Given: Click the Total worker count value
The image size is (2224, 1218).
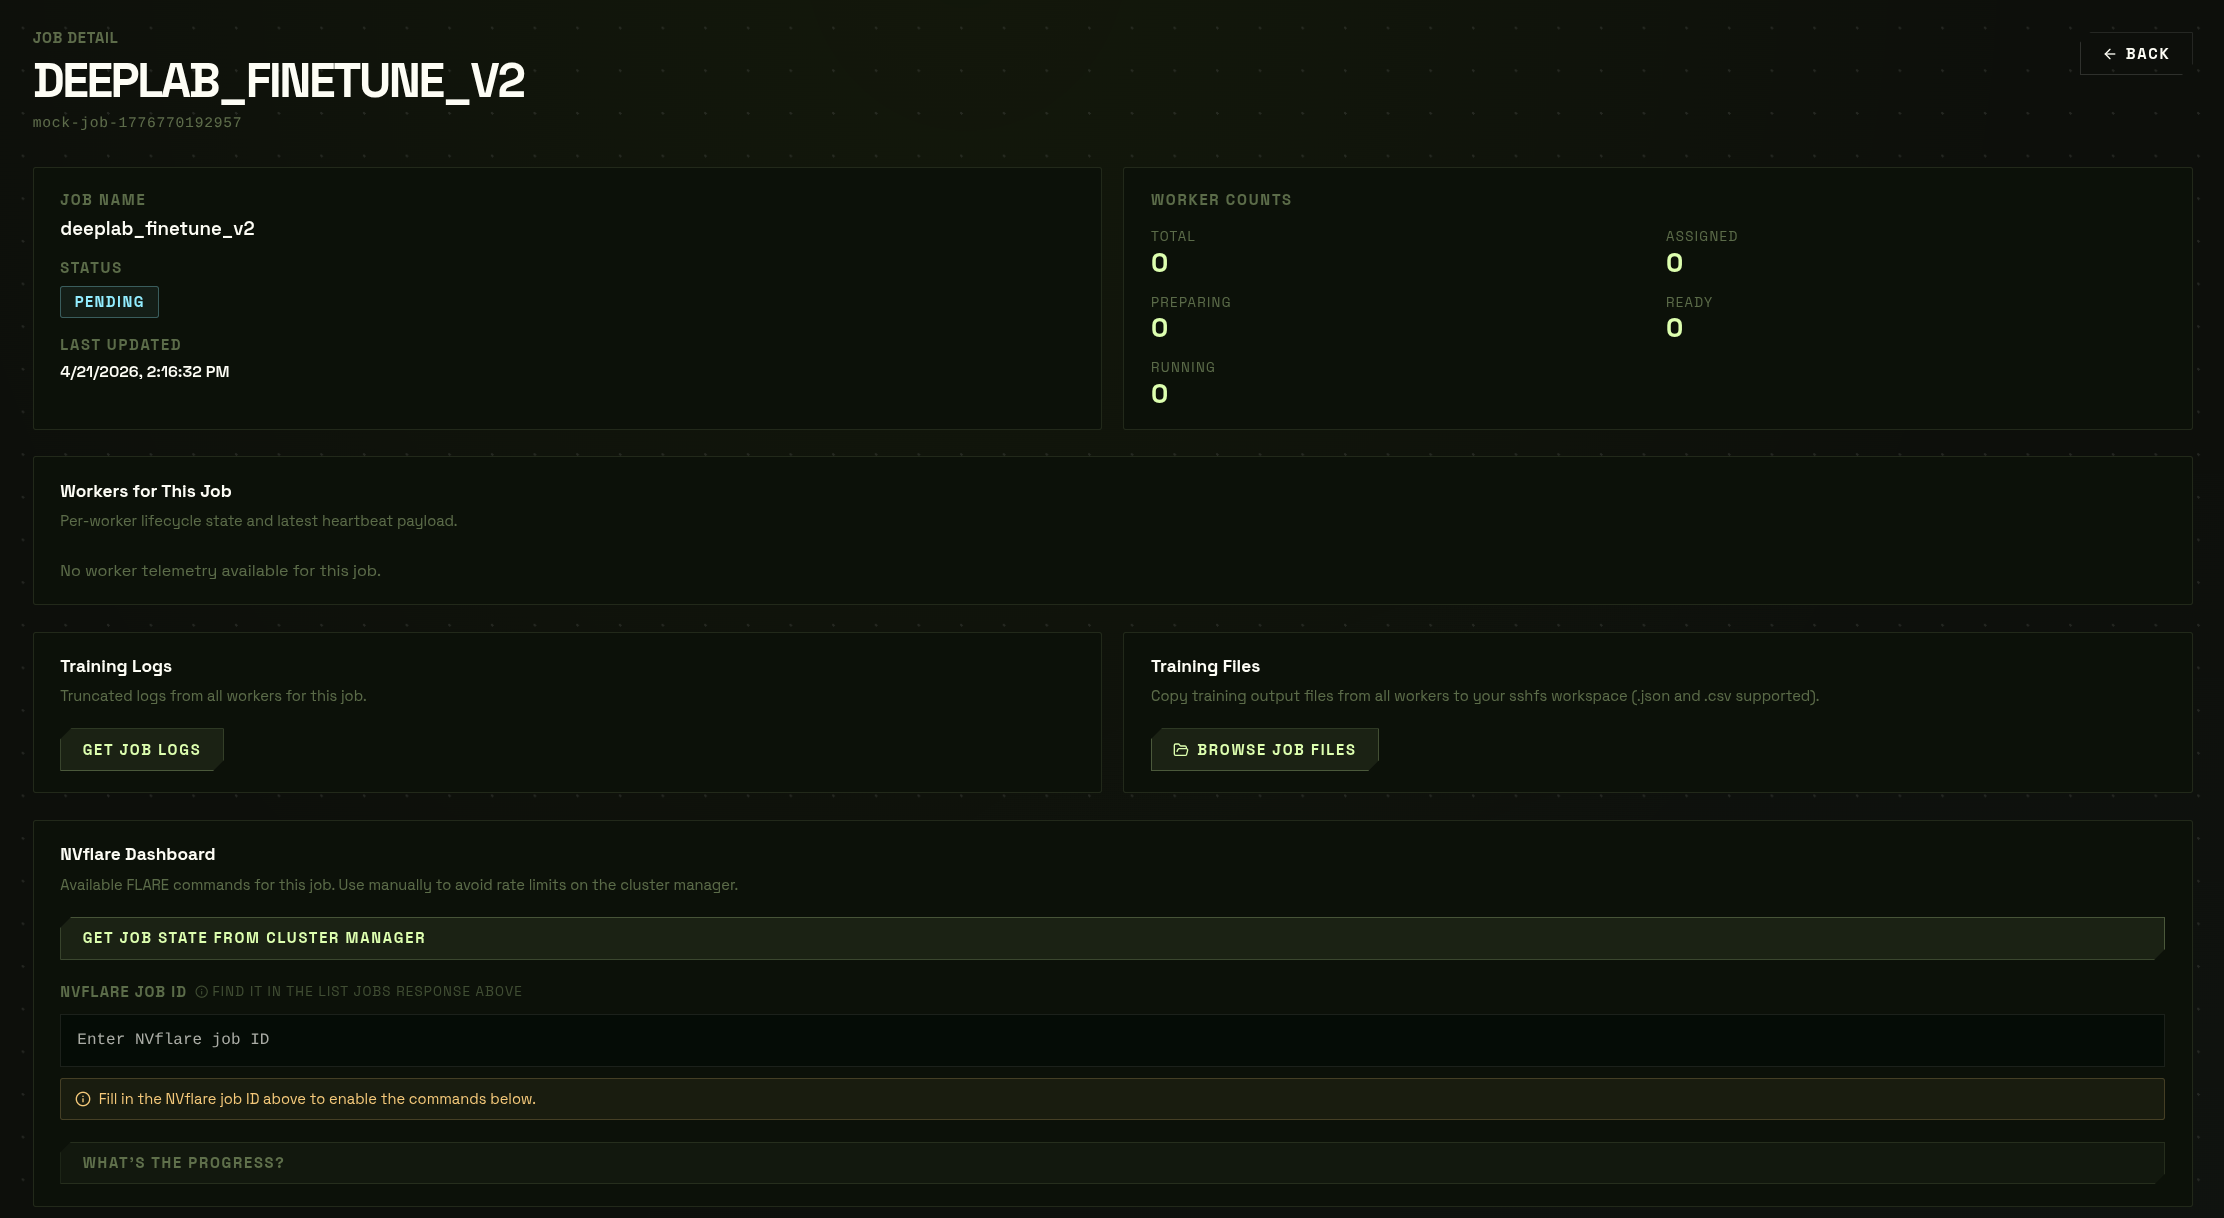Looking at the screenshot, I should (1159, 263).
